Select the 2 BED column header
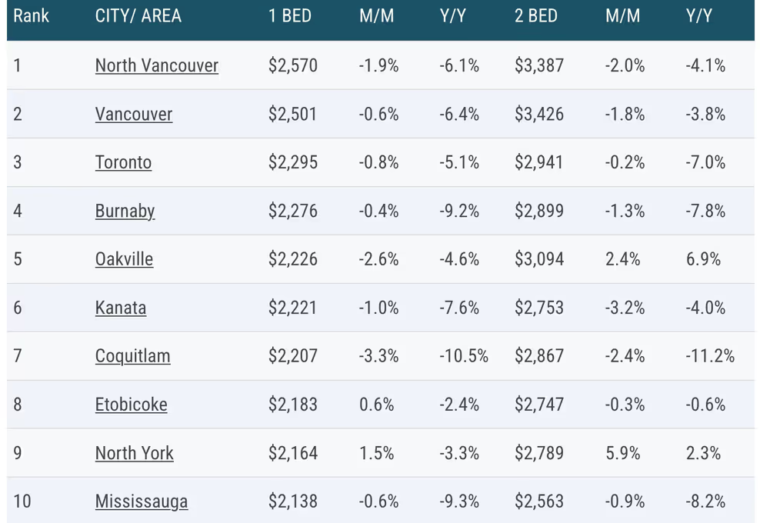760x523 pixels. pos(535,17)
